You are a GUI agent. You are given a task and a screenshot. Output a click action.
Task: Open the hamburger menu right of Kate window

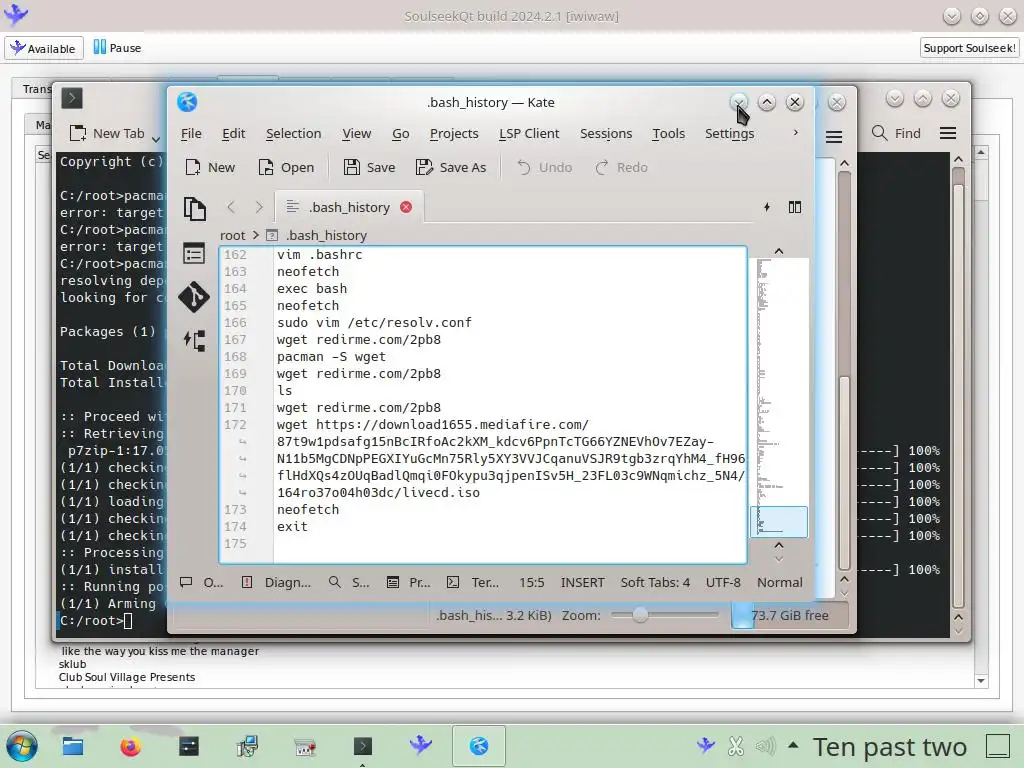tap(834, 136)
